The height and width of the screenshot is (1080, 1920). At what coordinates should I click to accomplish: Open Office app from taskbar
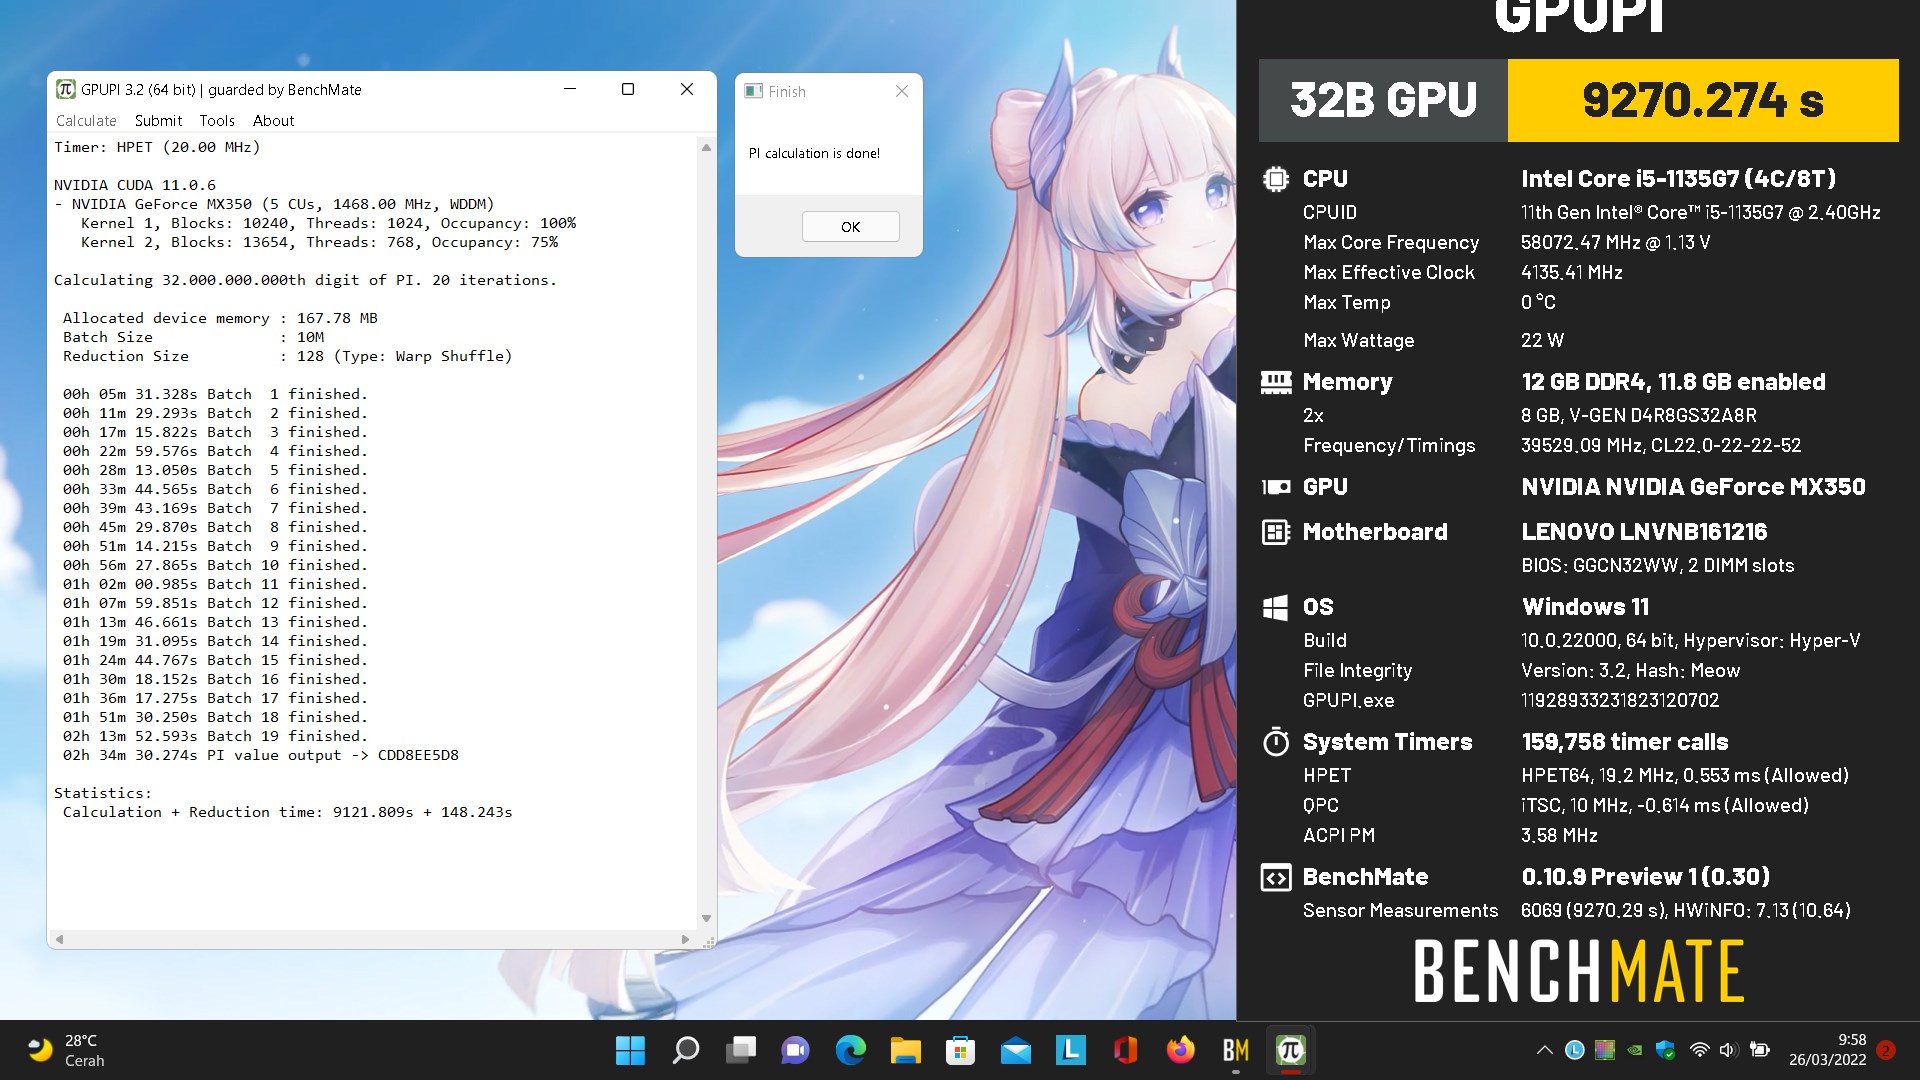1126,1050
